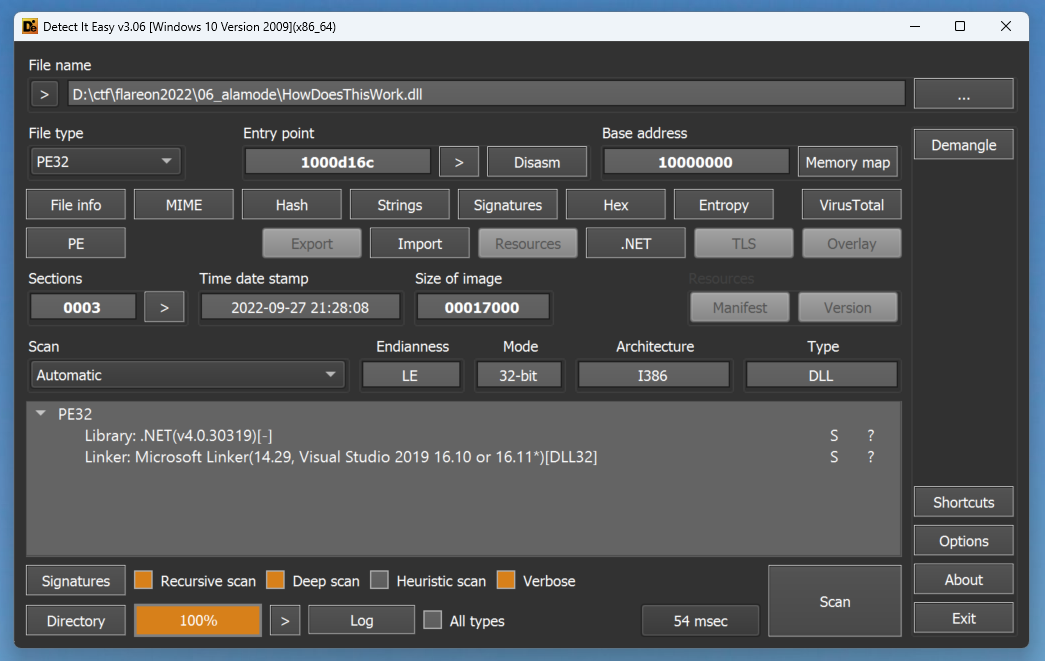Open sections list with arrow button

[x=164, y=307]
